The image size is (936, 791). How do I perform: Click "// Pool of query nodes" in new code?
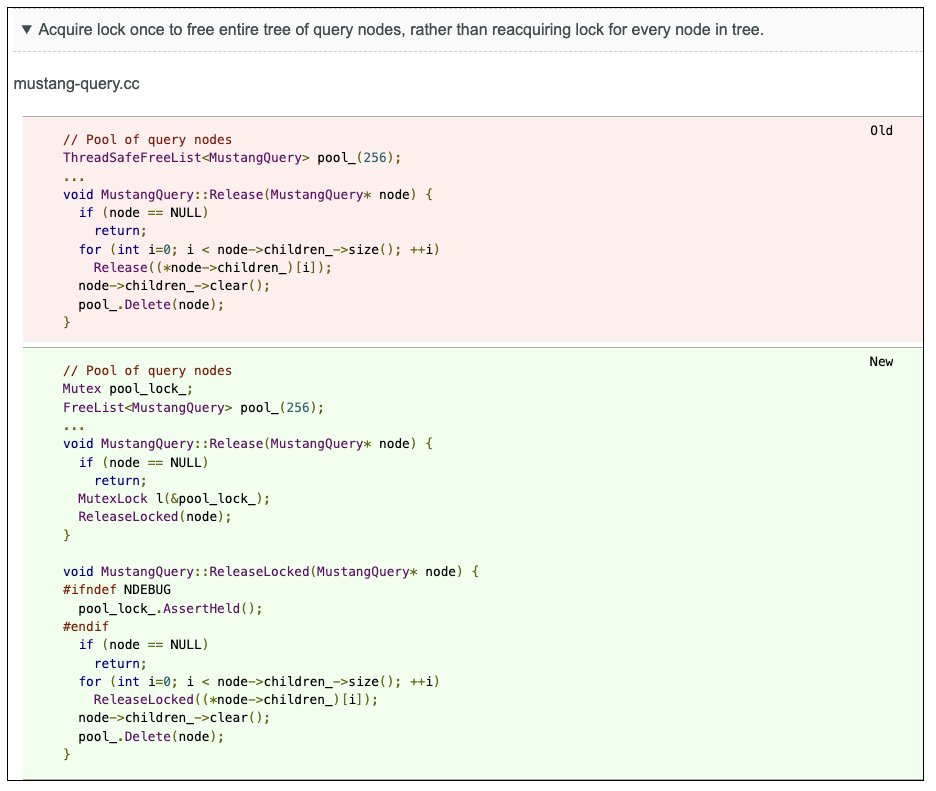coord(147,371)
